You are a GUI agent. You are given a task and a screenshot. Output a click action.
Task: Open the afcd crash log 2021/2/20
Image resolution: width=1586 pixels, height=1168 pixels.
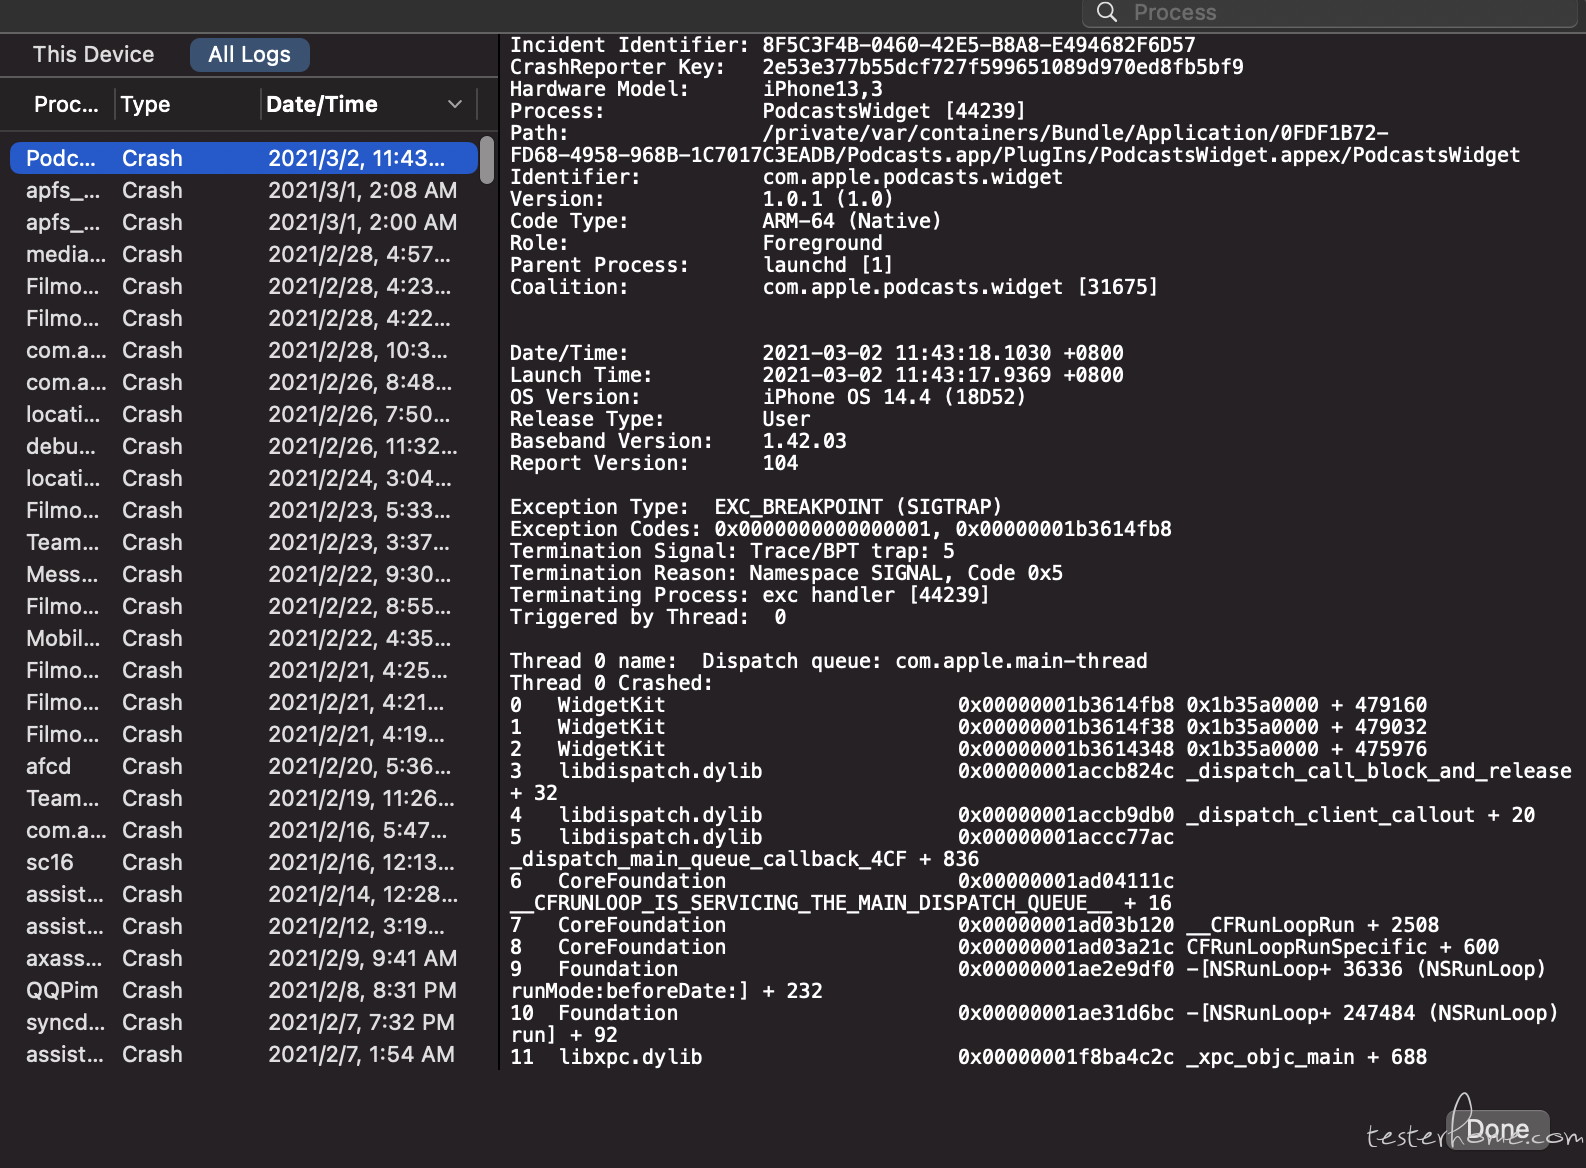coord(244,766)
